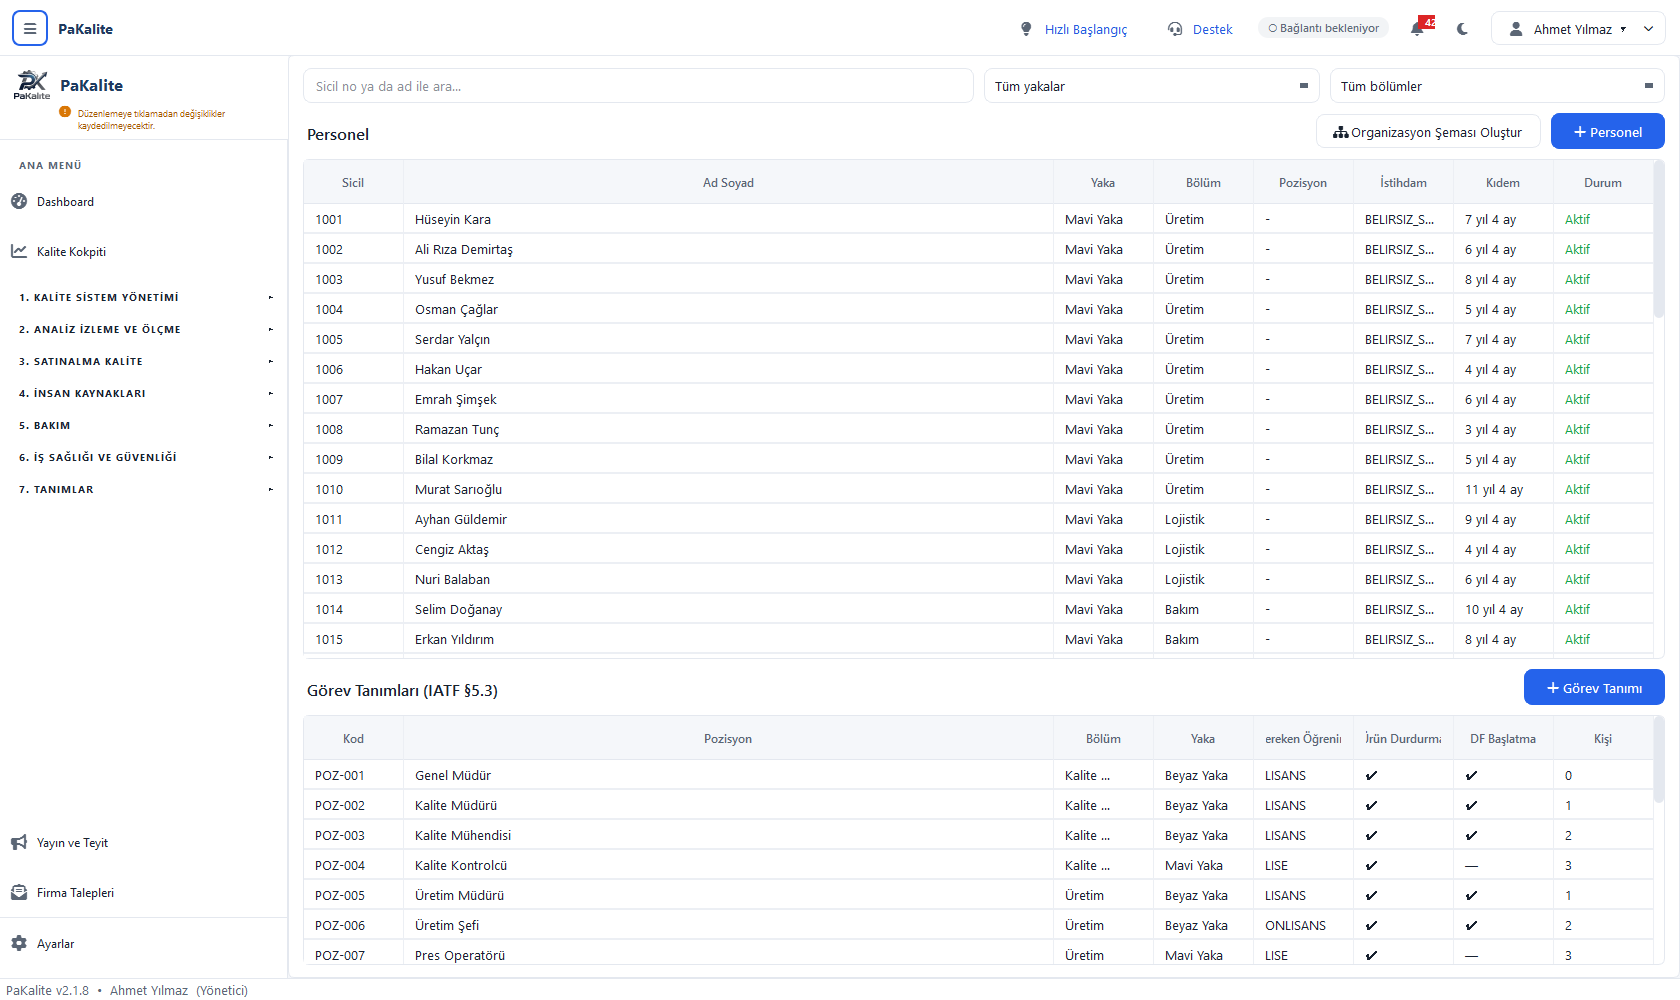This screenshot has height=1000, width=1680.
Task: Click DF Başlatma checkmark for POZ-003
Action: click(1471, 836)
